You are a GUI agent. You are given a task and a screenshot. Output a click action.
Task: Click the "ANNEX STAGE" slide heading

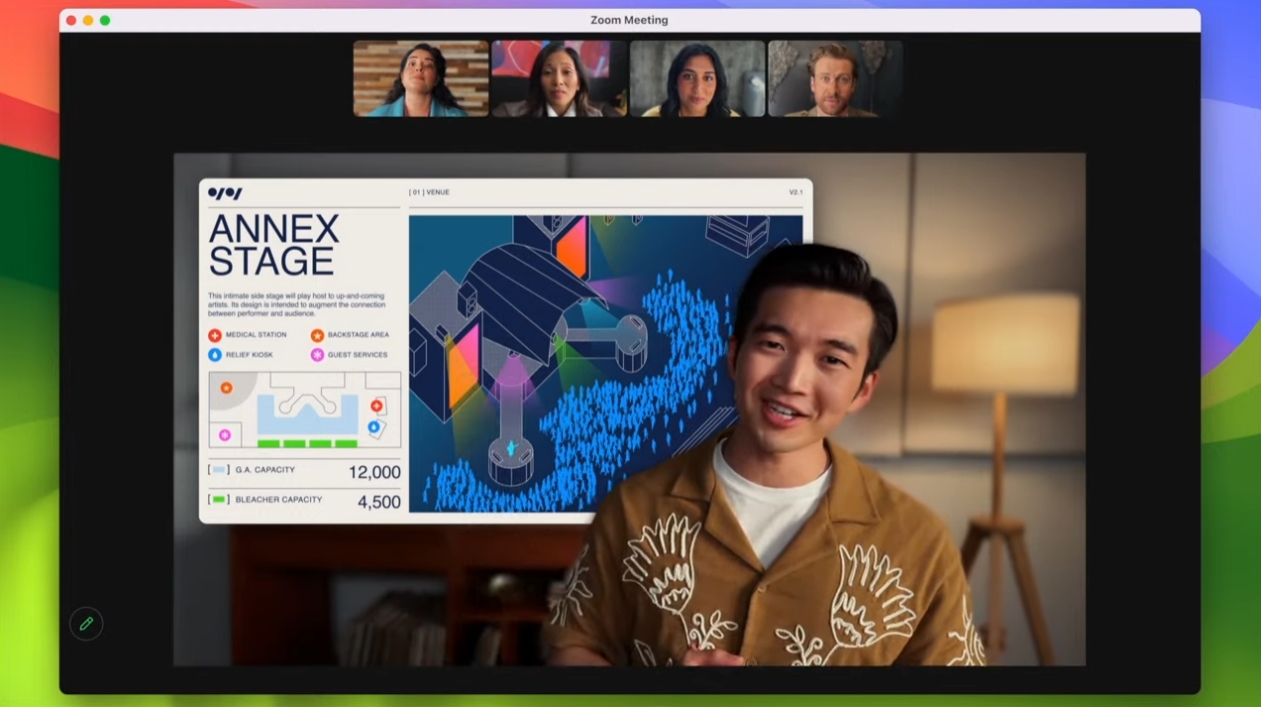(274, 245)
